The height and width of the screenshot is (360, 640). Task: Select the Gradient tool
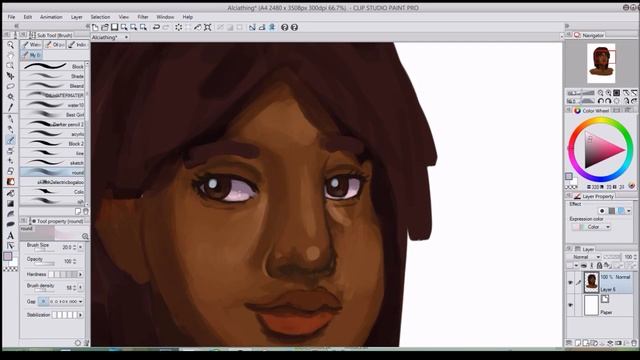[x=11, y=203]
